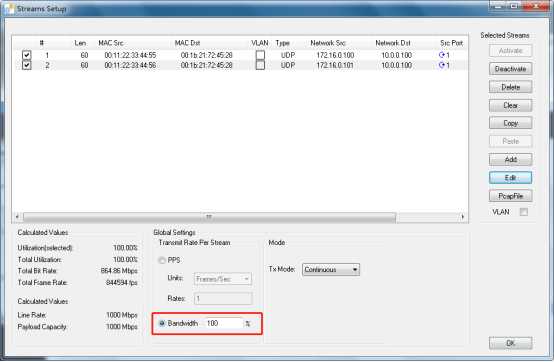Click the Payload Capacity 1000 Mbps value
Image resolution: width=554 pixels, height=362 pixels.
point(122,327)
